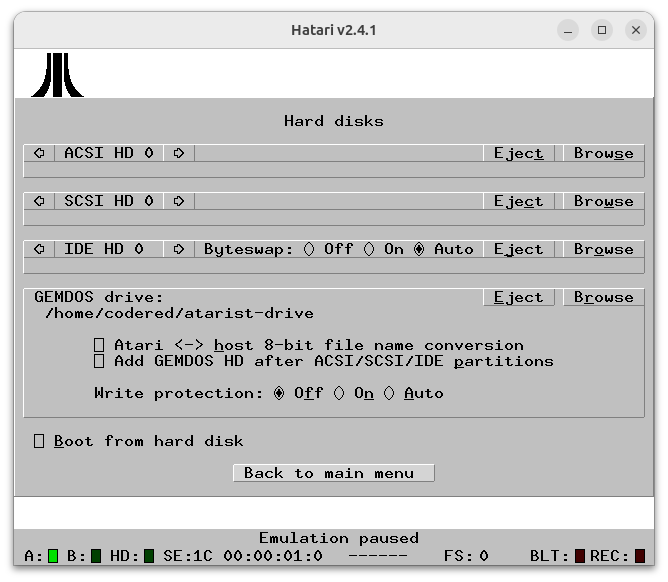Click the /home/codered/atarist-drive path text
Viewport: 668px width, 582px height.
pos(179,314)
